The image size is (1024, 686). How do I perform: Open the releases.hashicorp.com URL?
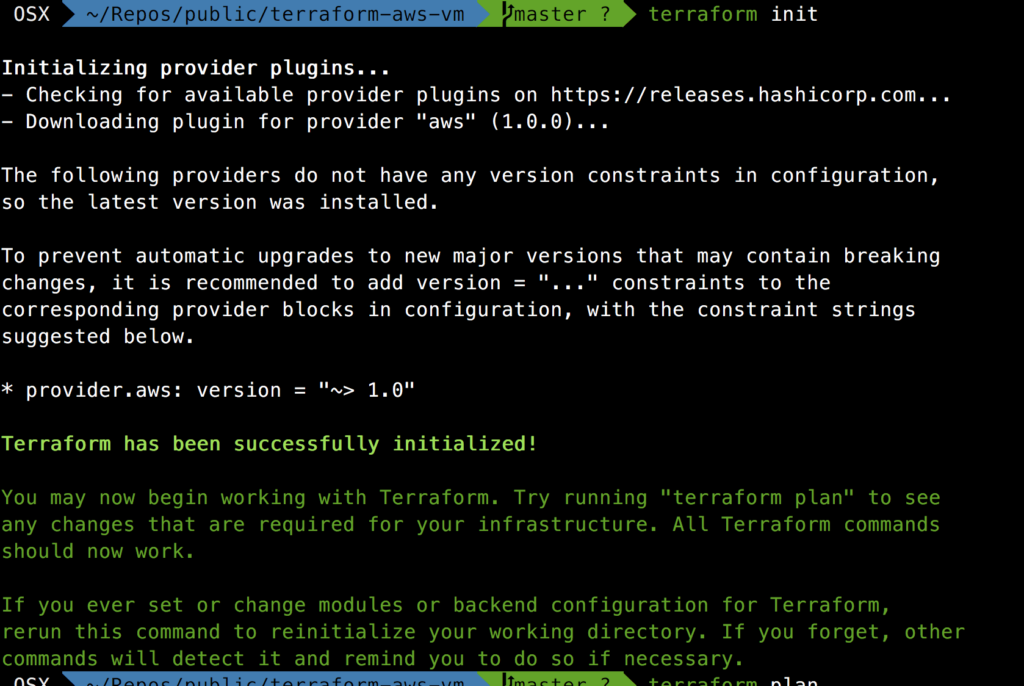[x=750, y=95]
